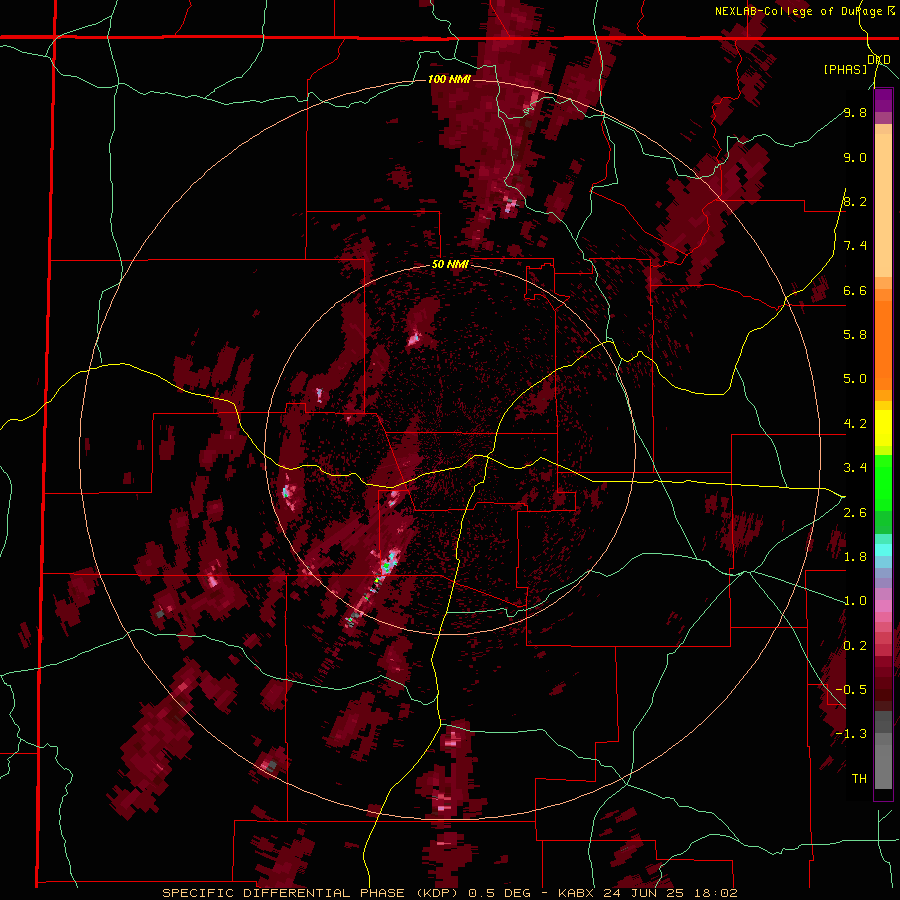The height and width of the screenshot is (900, 900).
Task: Click the SPECIFIC DIFFERENTIAL PHASE (KDP) caption
Action: point(311,893)
